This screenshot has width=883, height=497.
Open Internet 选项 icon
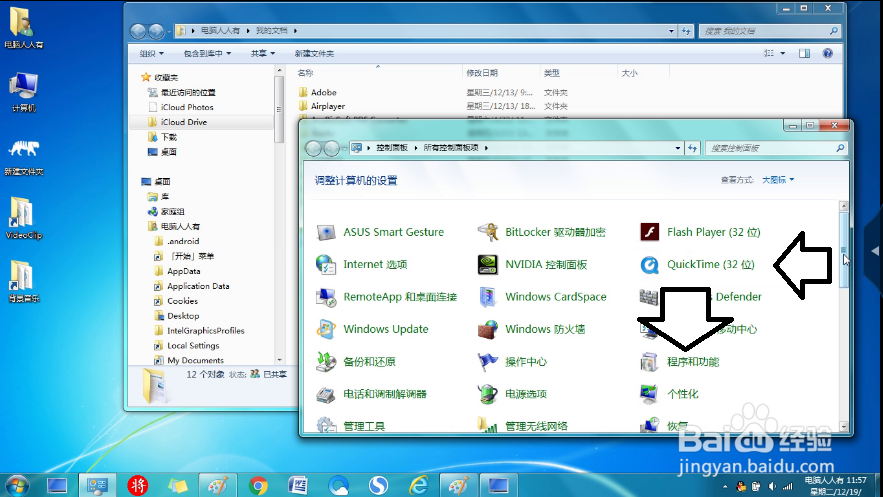coord(326,265)
